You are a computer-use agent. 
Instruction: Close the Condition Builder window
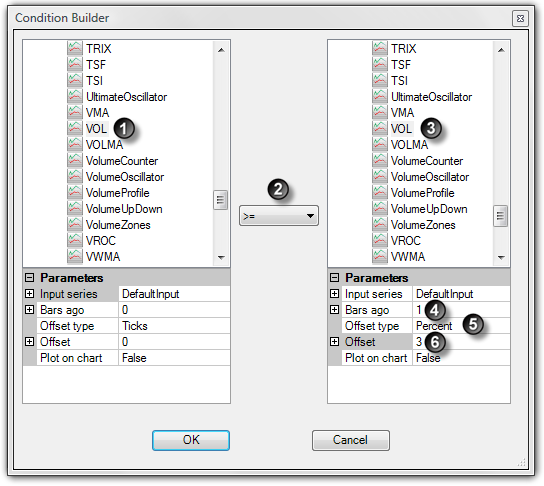click(x=520, y=18)
